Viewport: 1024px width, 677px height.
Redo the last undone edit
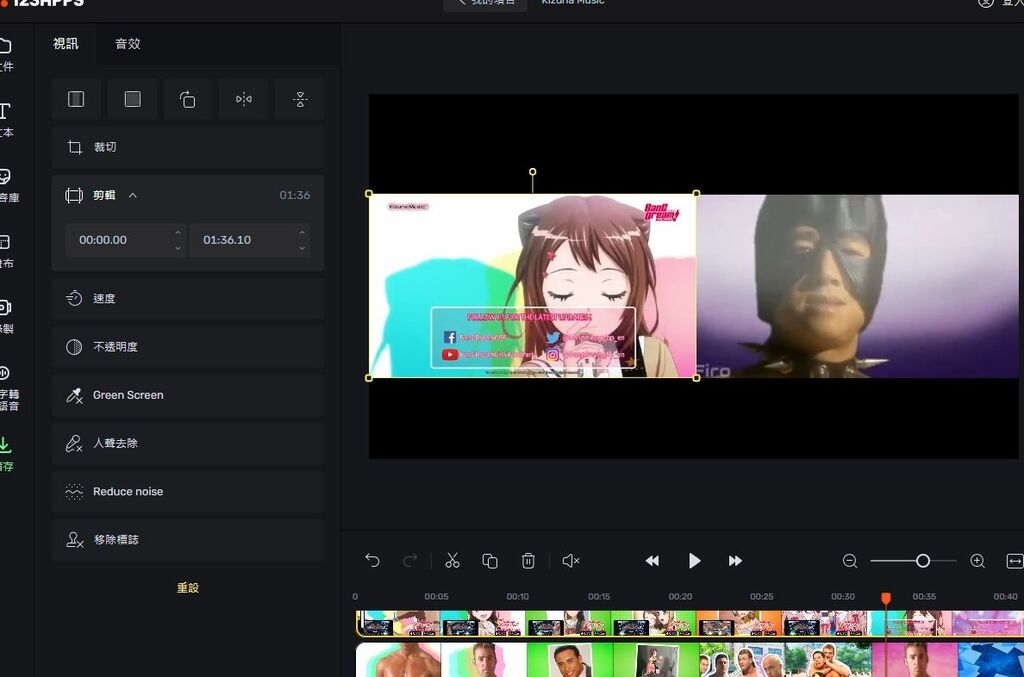click(x=410, y=561)
